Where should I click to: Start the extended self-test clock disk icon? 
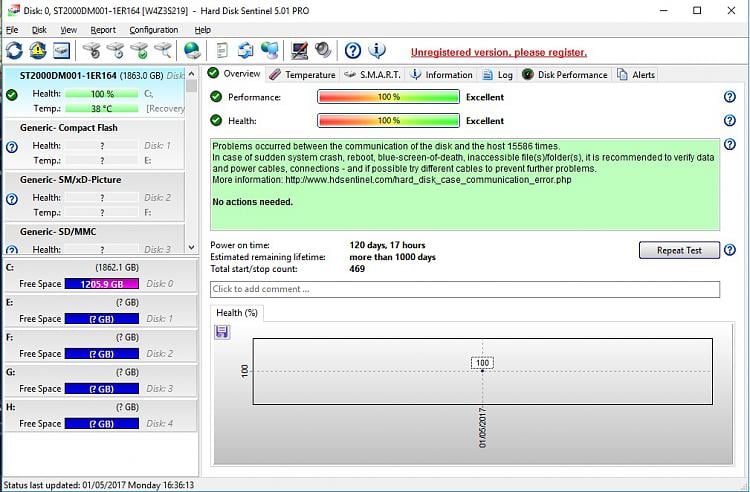click(115, 50)
